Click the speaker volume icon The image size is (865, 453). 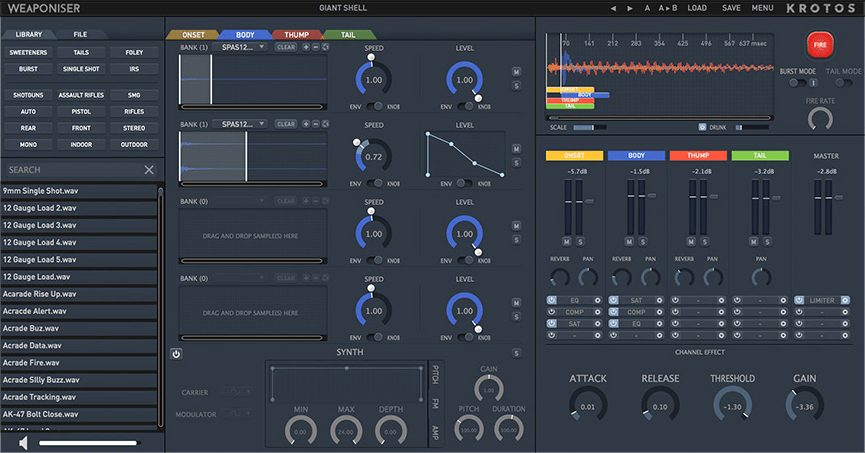(22, 442)
